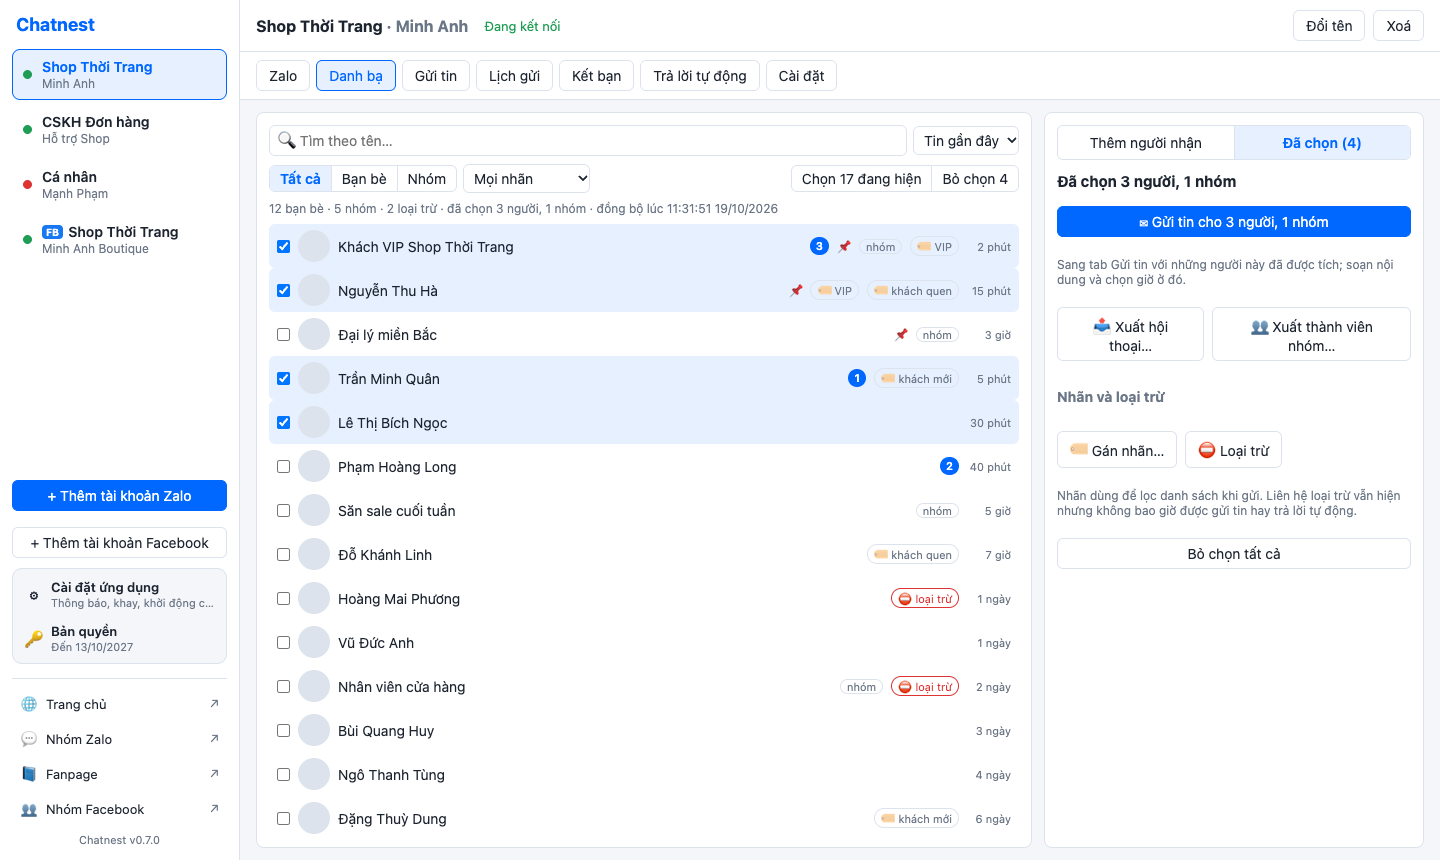
Task: Uncheck Khách VIP Shop Thời Trang checkbox
Action: [284, 247]
